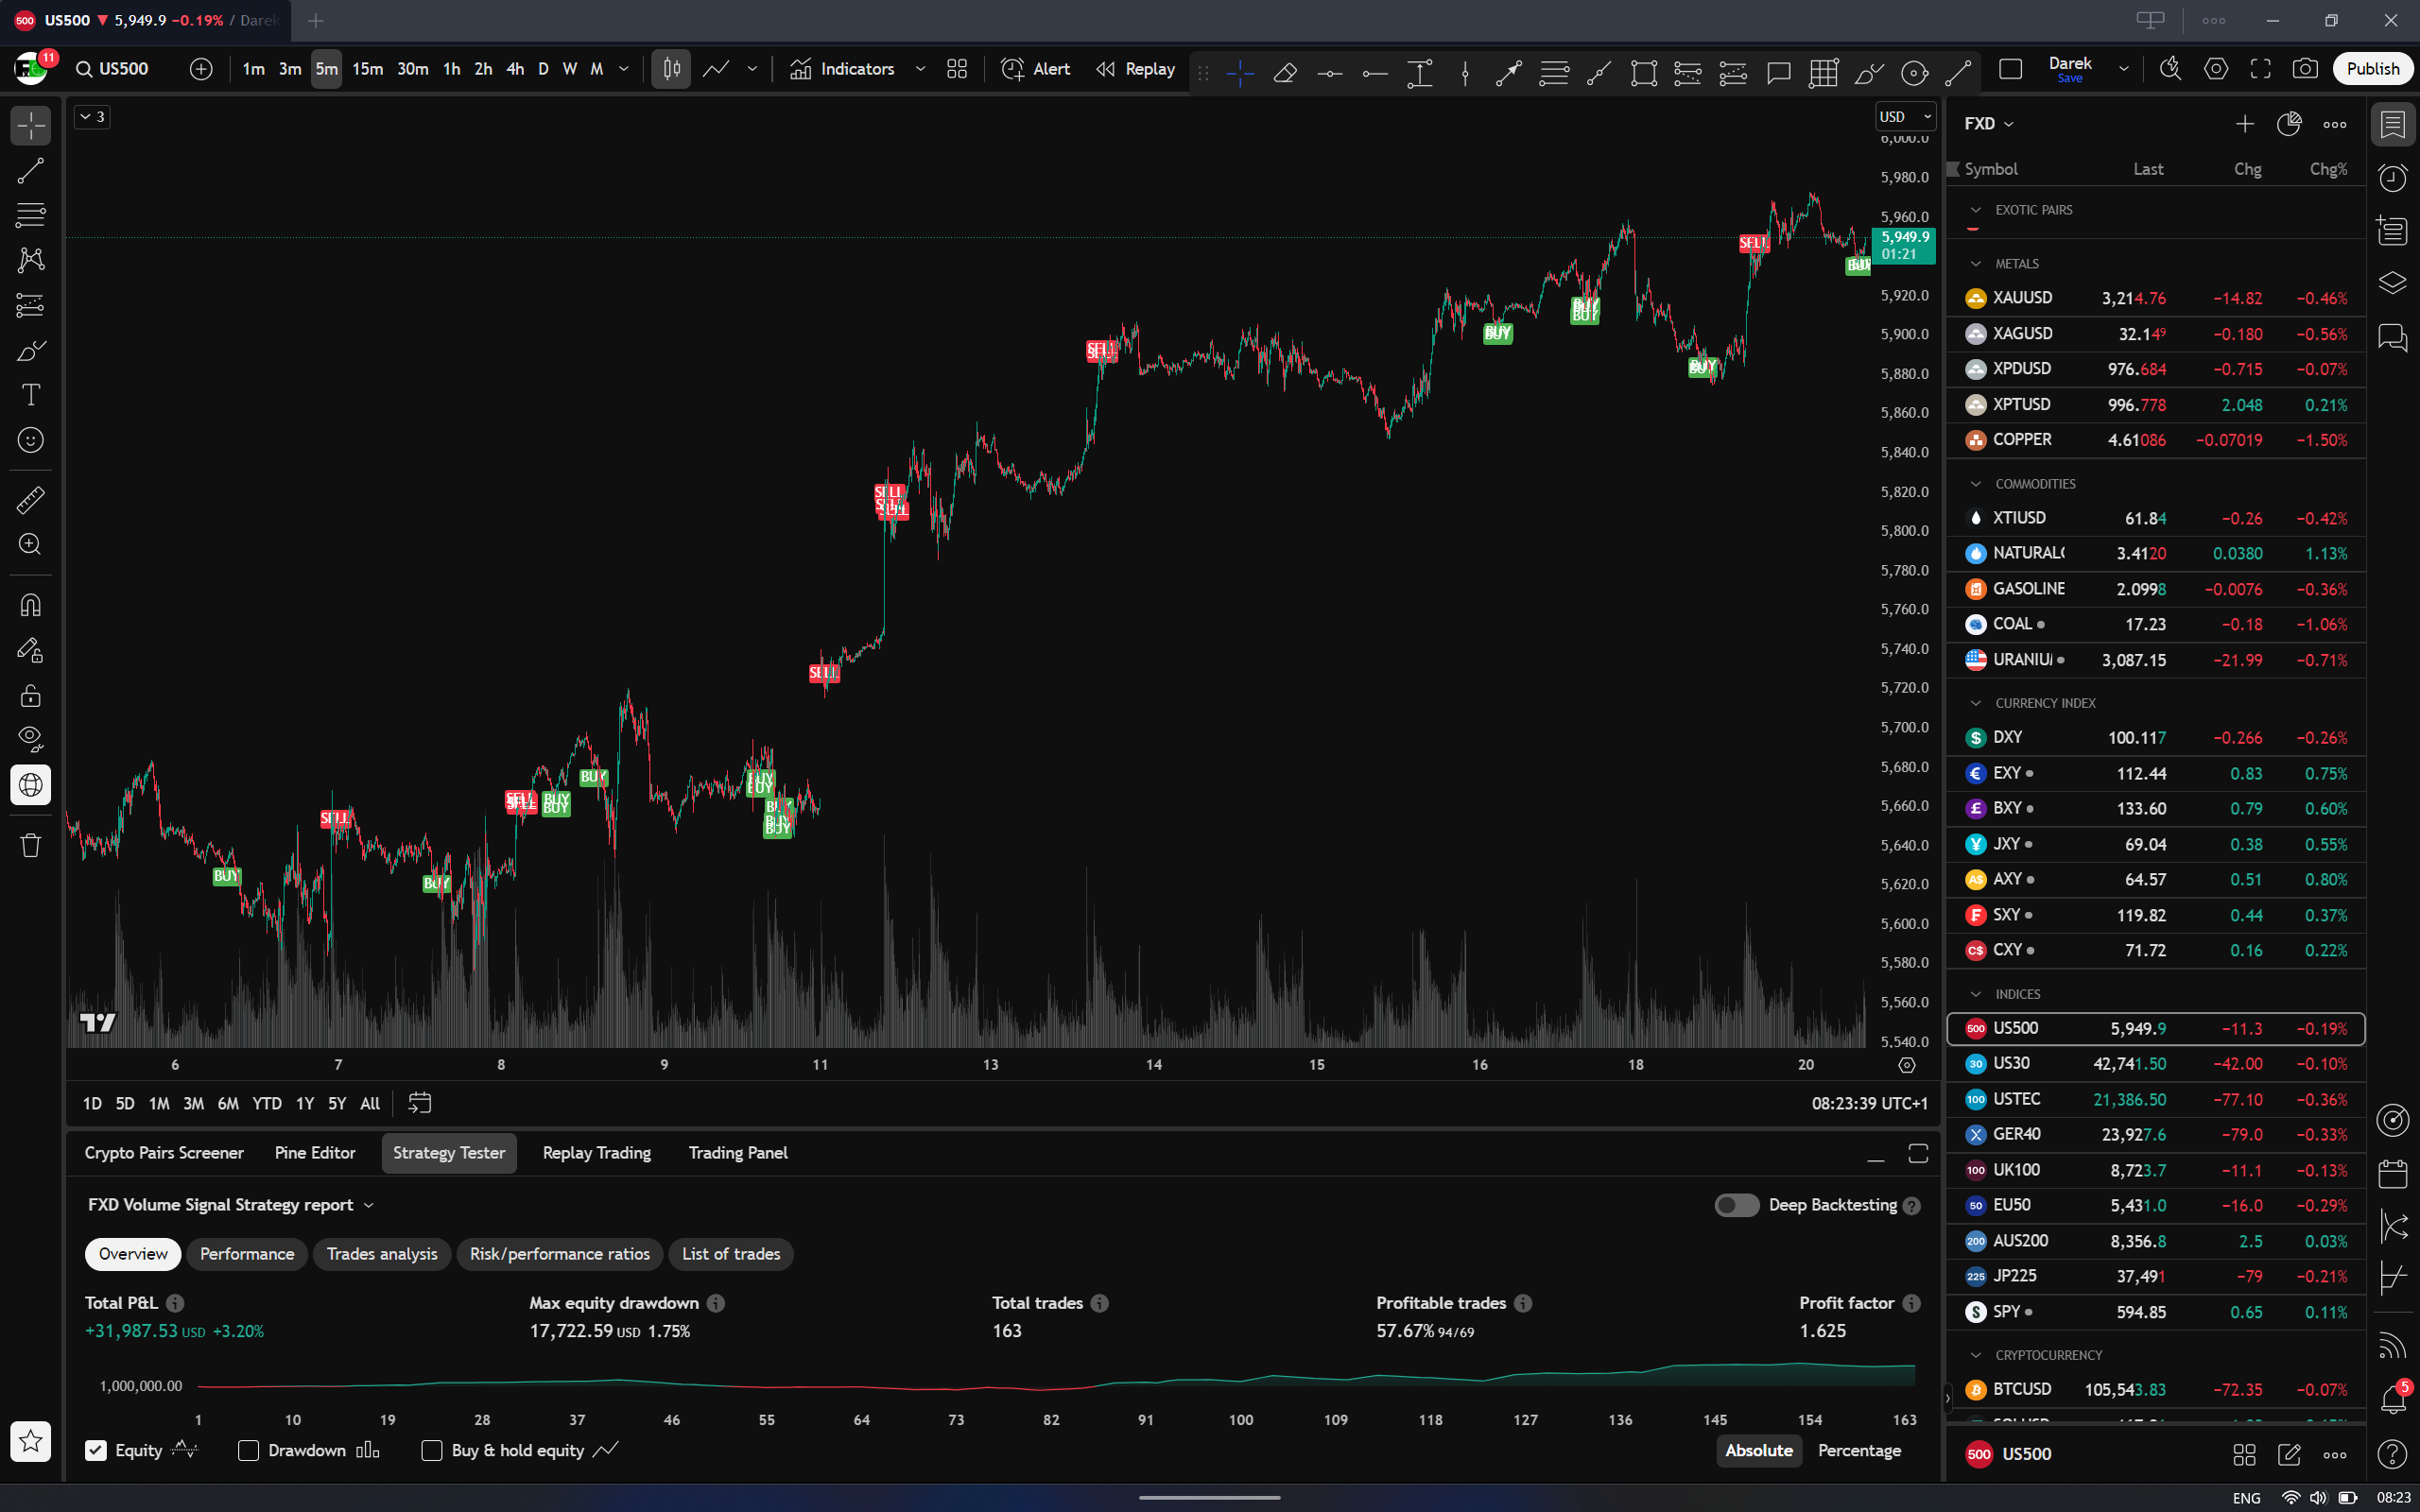Set timeframe to 15m
2420x1512 pixels.
click(367, 69)
